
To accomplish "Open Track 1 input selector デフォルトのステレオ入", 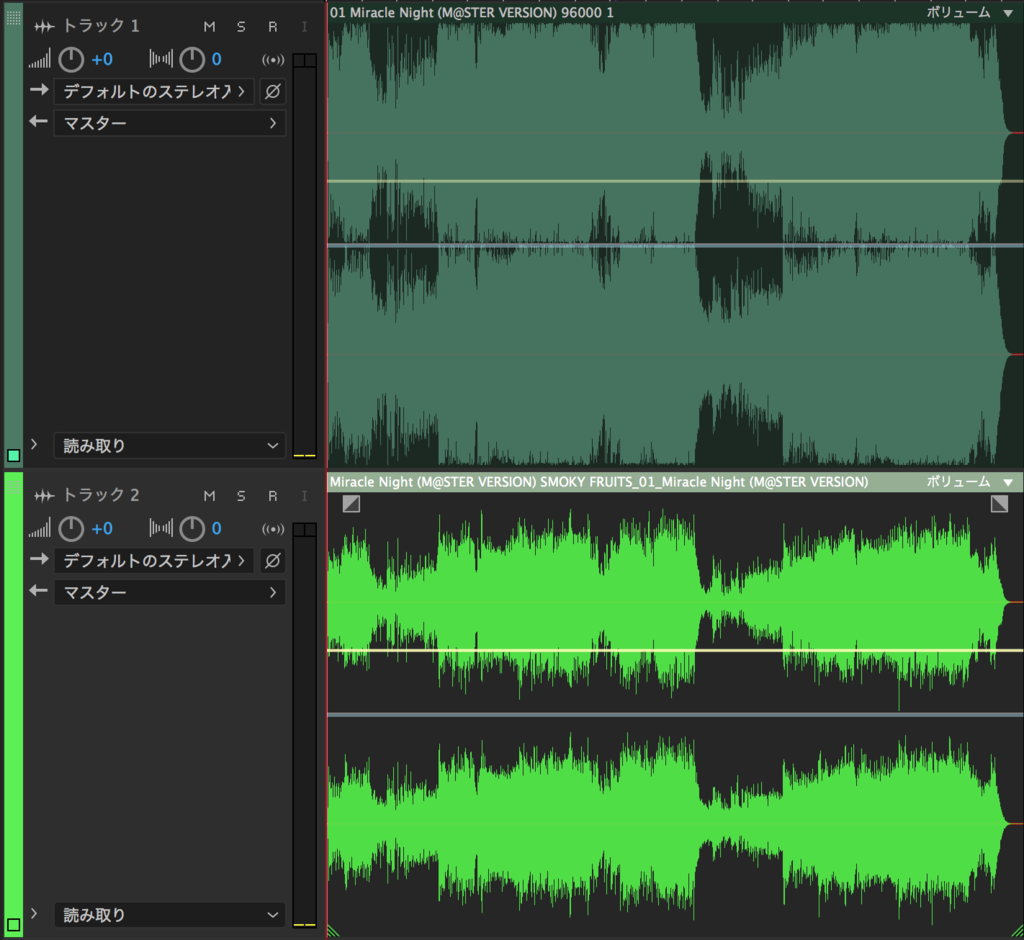I will (153, 91).
